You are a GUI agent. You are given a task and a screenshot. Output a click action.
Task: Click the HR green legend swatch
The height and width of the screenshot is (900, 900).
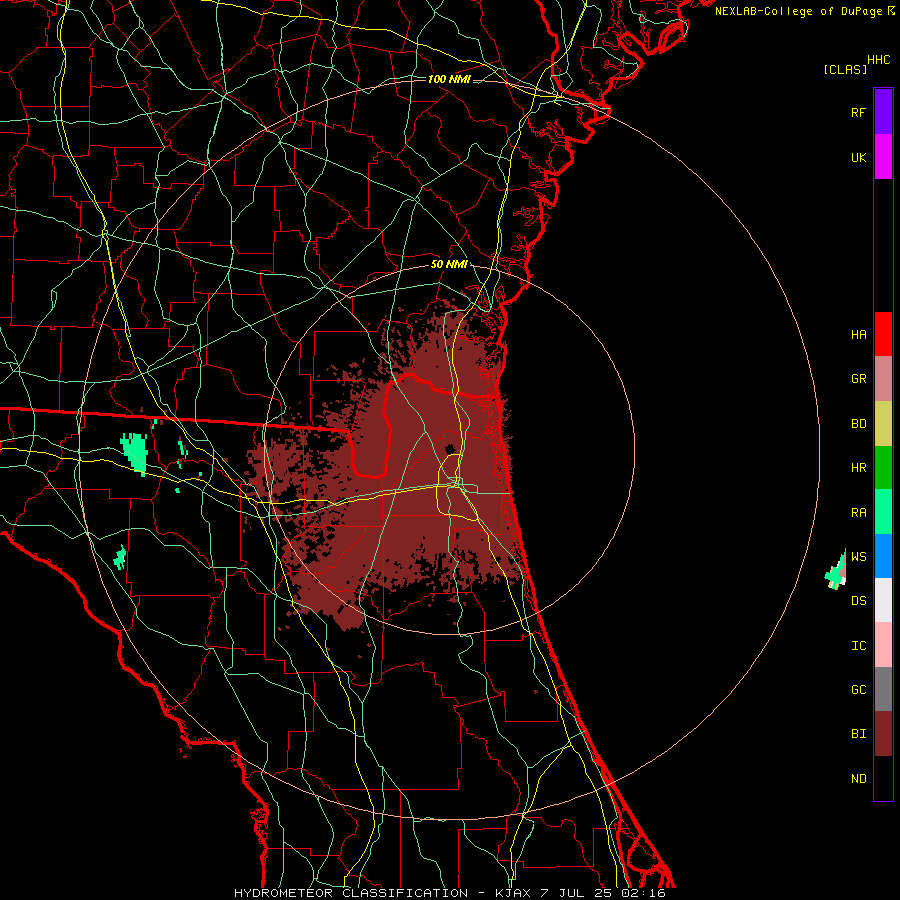coord(883,468)
